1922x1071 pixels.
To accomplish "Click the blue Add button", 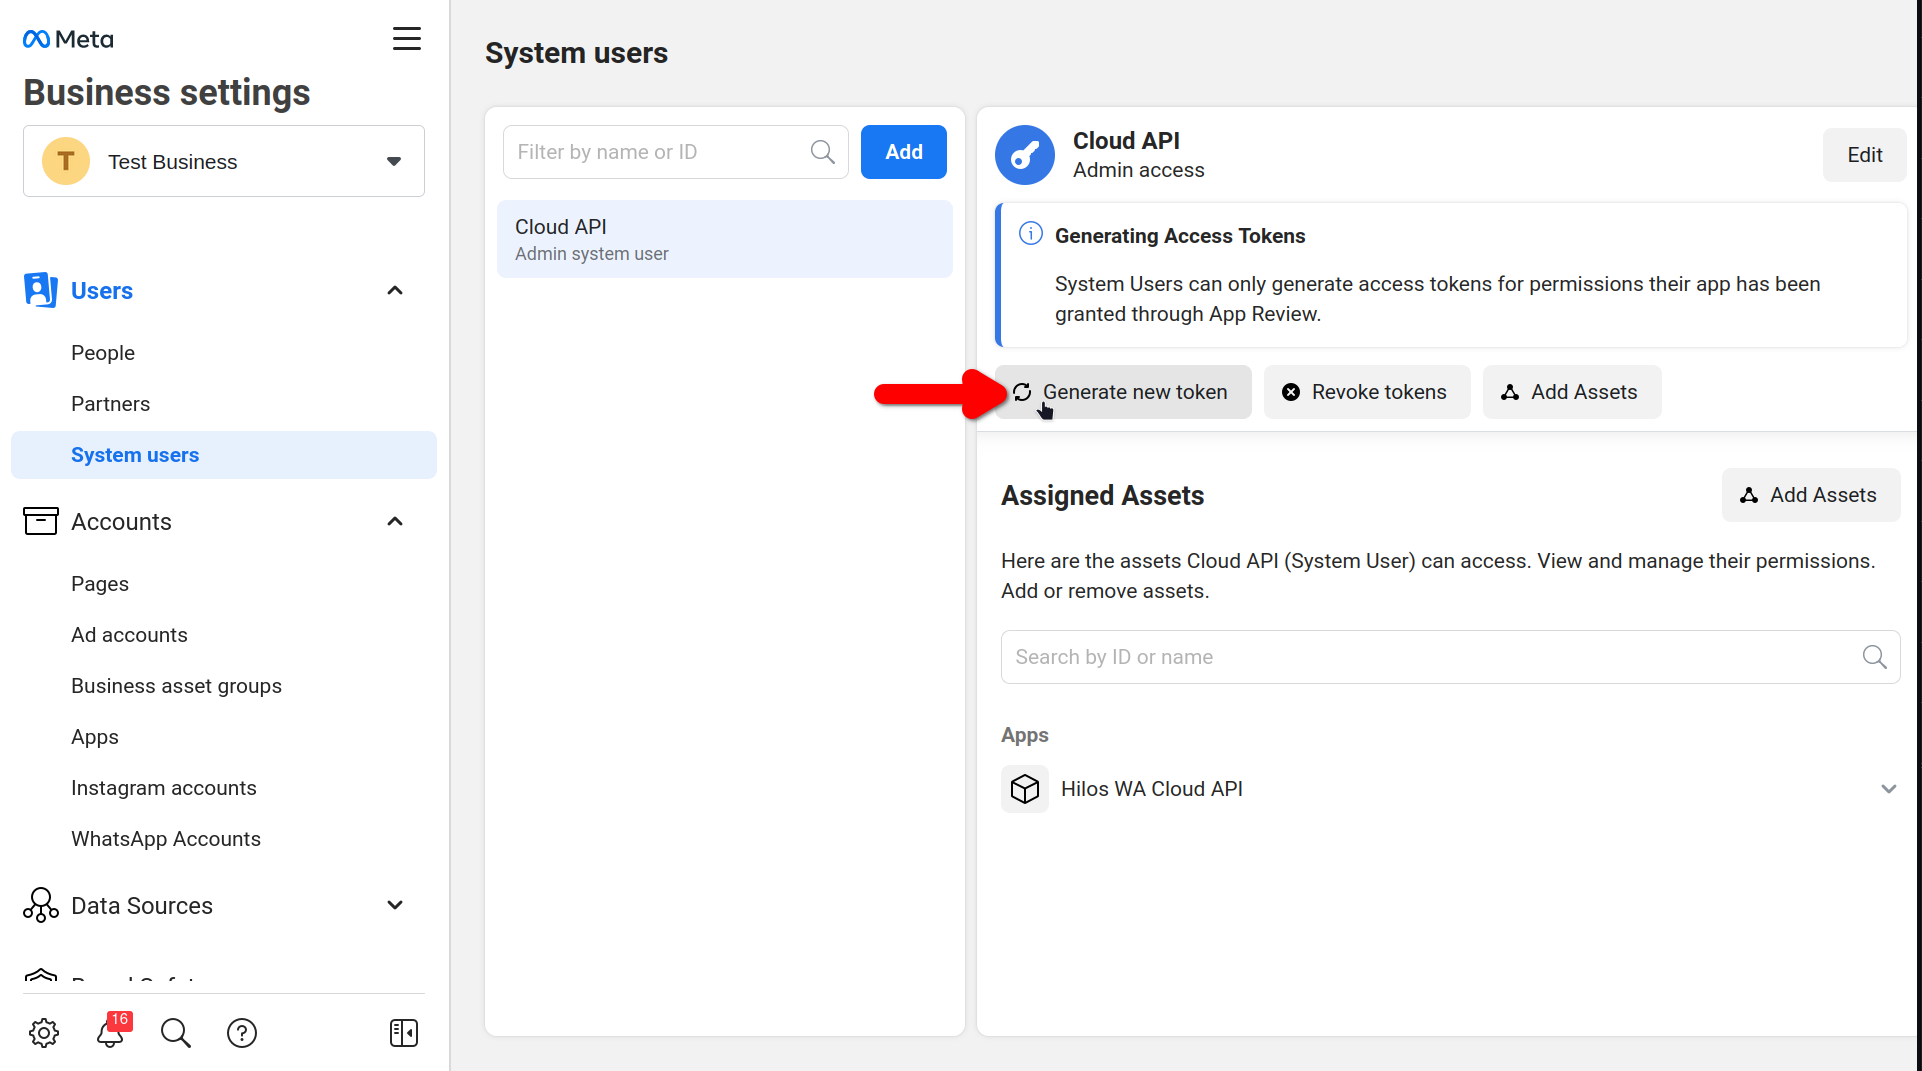I will pos(903,152).
